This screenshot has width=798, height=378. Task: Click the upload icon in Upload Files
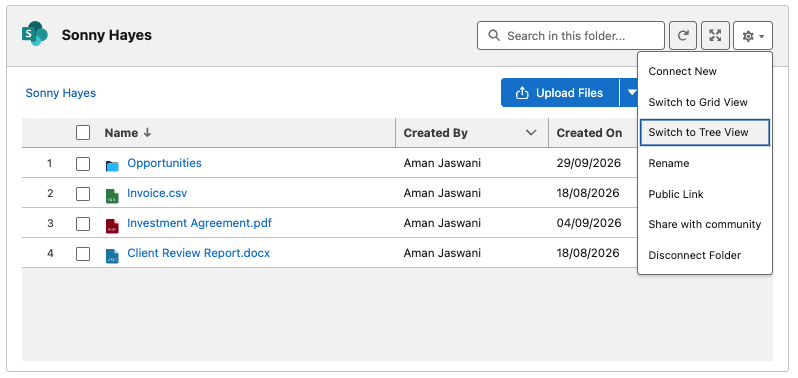[522, 93]
